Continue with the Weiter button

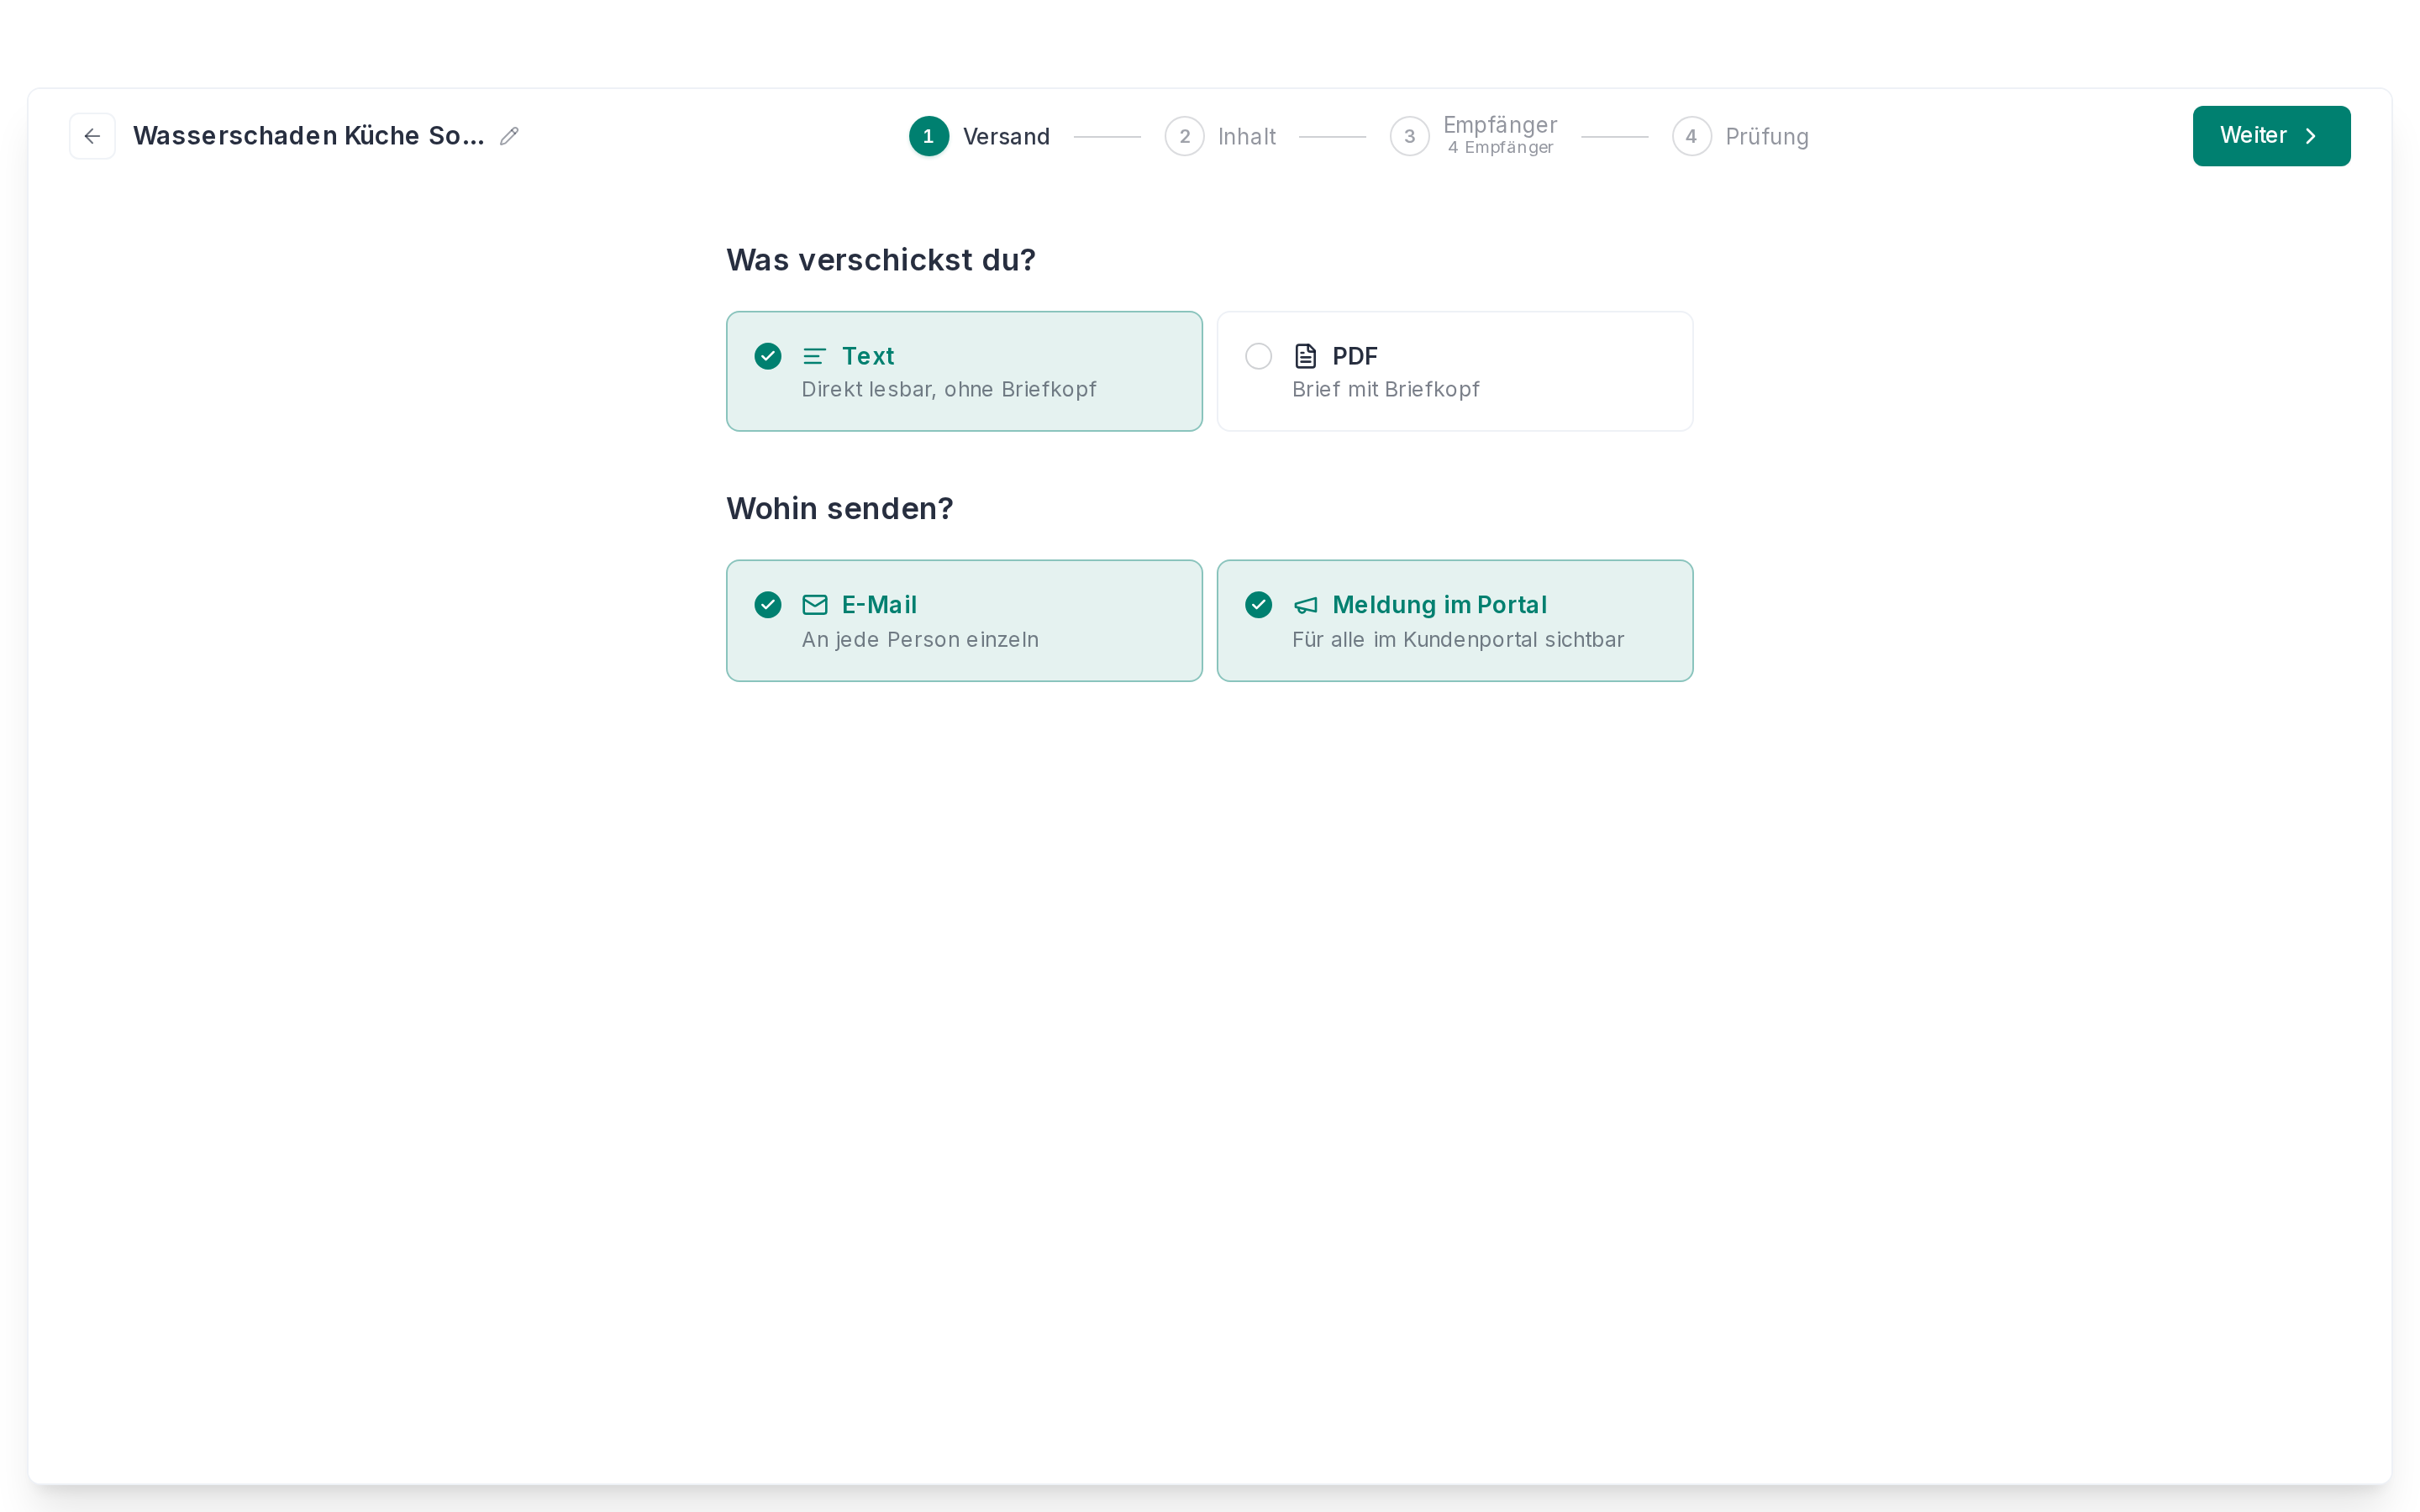pos(2271,136)
